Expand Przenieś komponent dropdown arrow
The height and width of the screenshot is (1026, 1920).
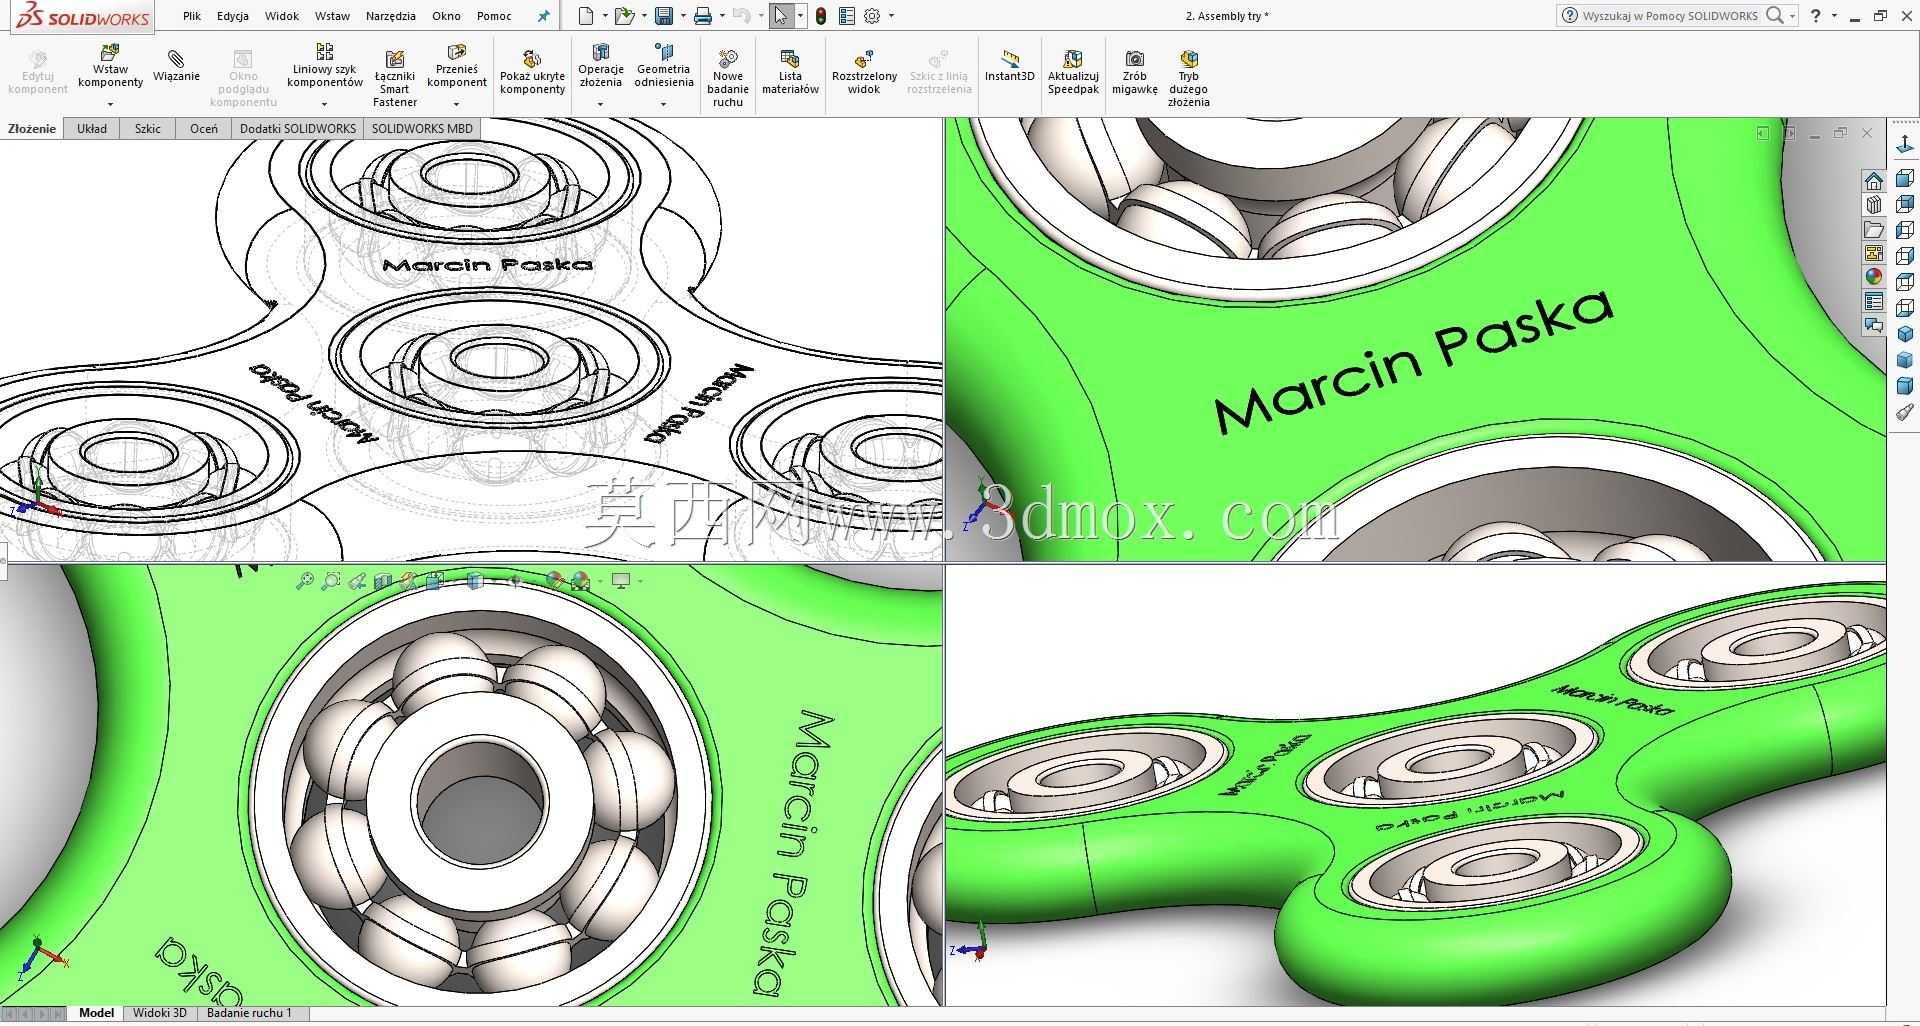[456, 103]
